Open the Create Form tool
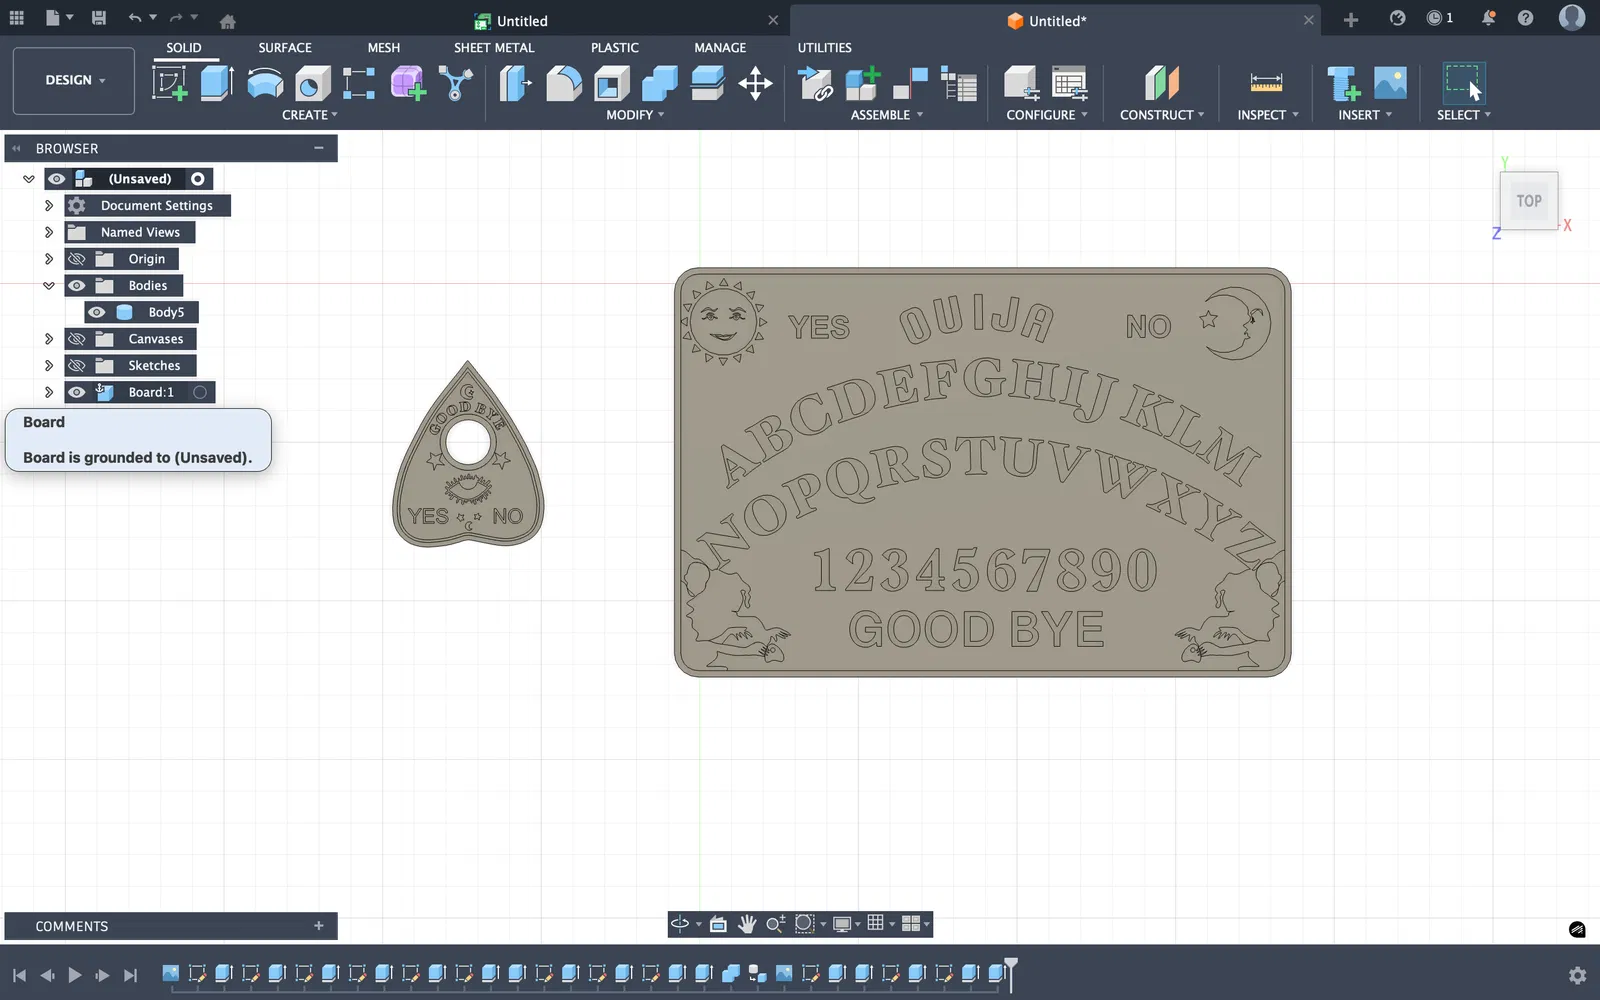Viewport: 1600px width, 1000px height. click(x=408, y=83)
